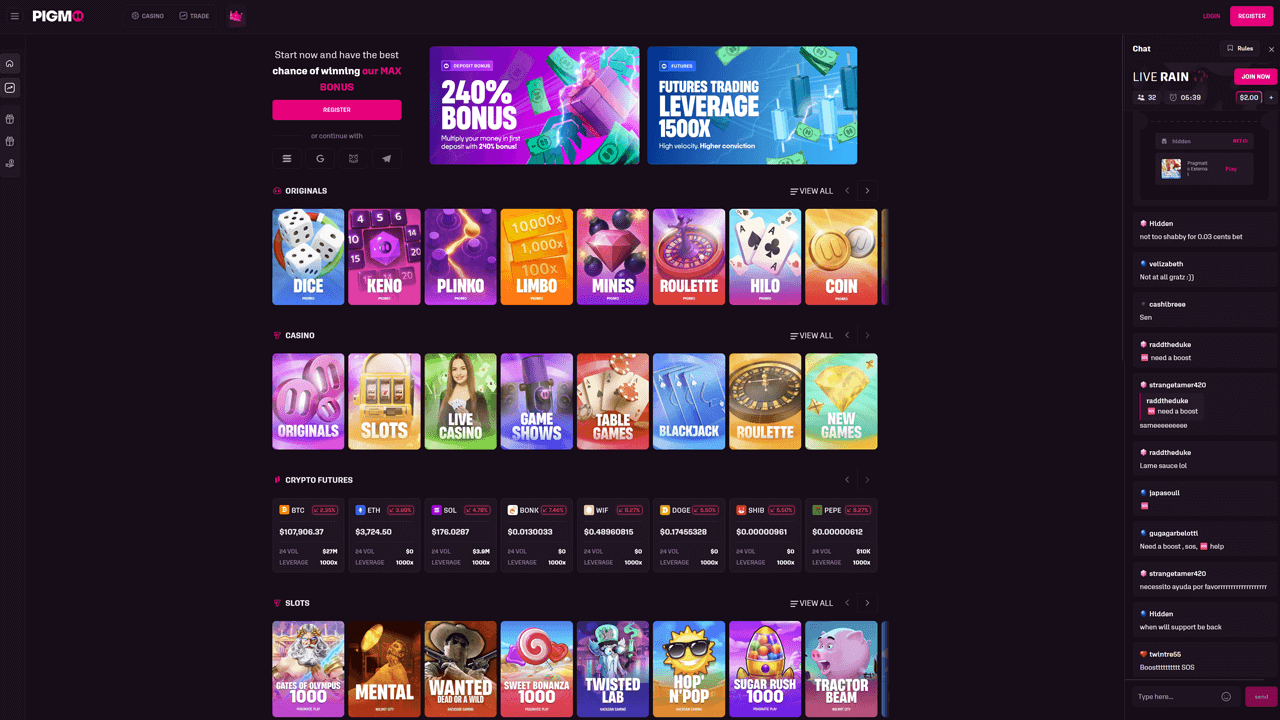The width and height of the screenshot is (1280, 720).
Task: Click the Login link in the header
Action: pyautogui.click(x=1211, y=16)
